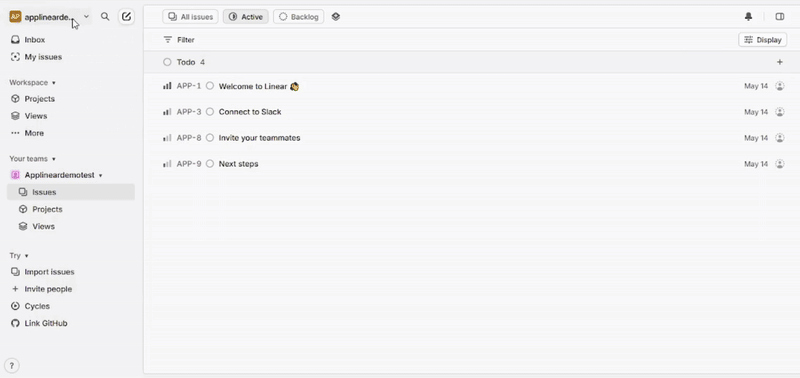Open the Welcome to Linear issue
Viewport: 800px width, 378px height.
coord(259,86)
